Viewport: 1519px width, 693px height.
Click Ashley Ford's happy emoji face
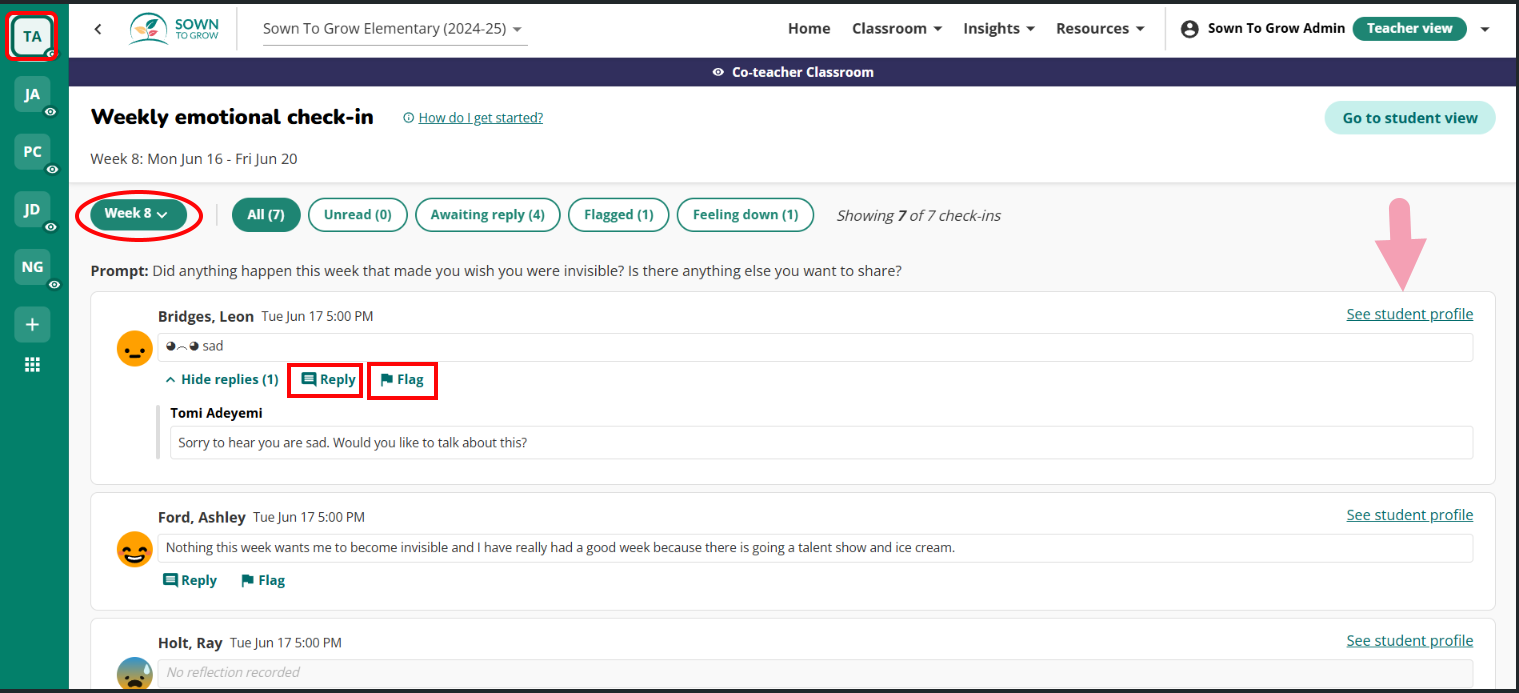(x=134, y=549)
